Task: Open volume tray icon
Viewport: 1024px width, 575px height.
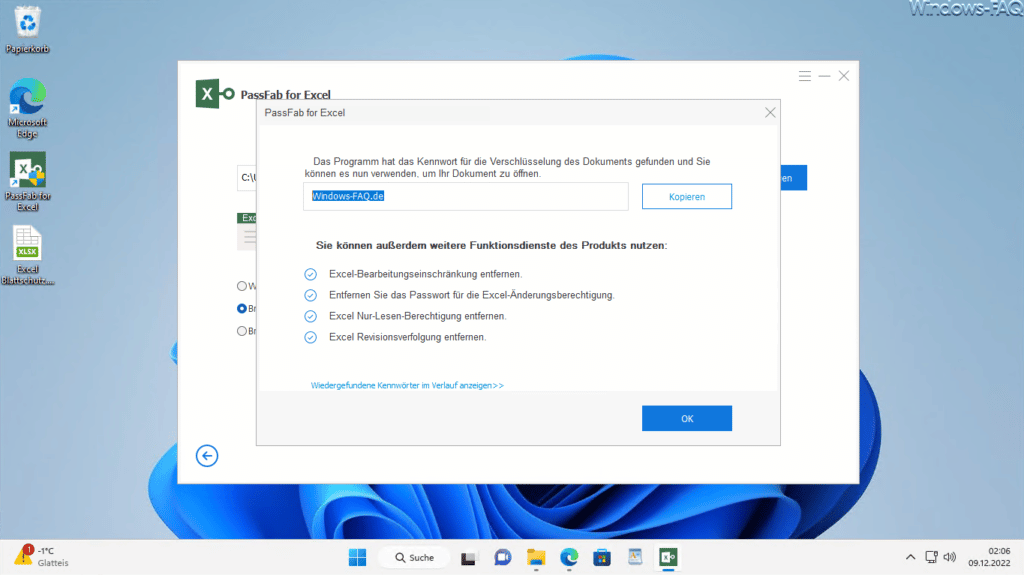Action: (950, 557)
